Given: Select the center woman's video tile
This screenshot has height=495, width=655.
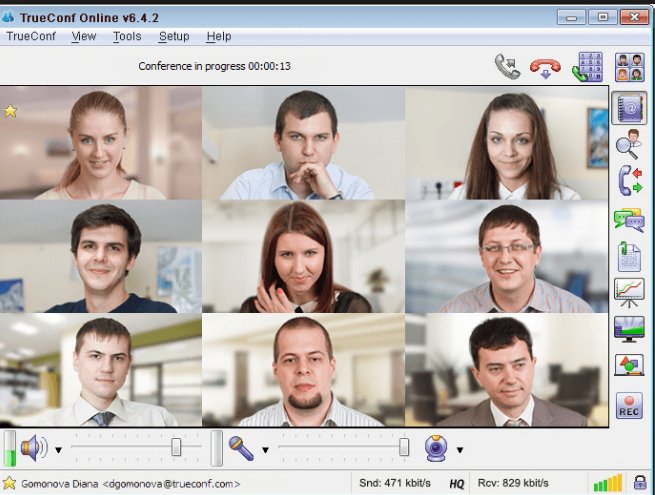Looking at the screenshot, I should coord(303,257).
